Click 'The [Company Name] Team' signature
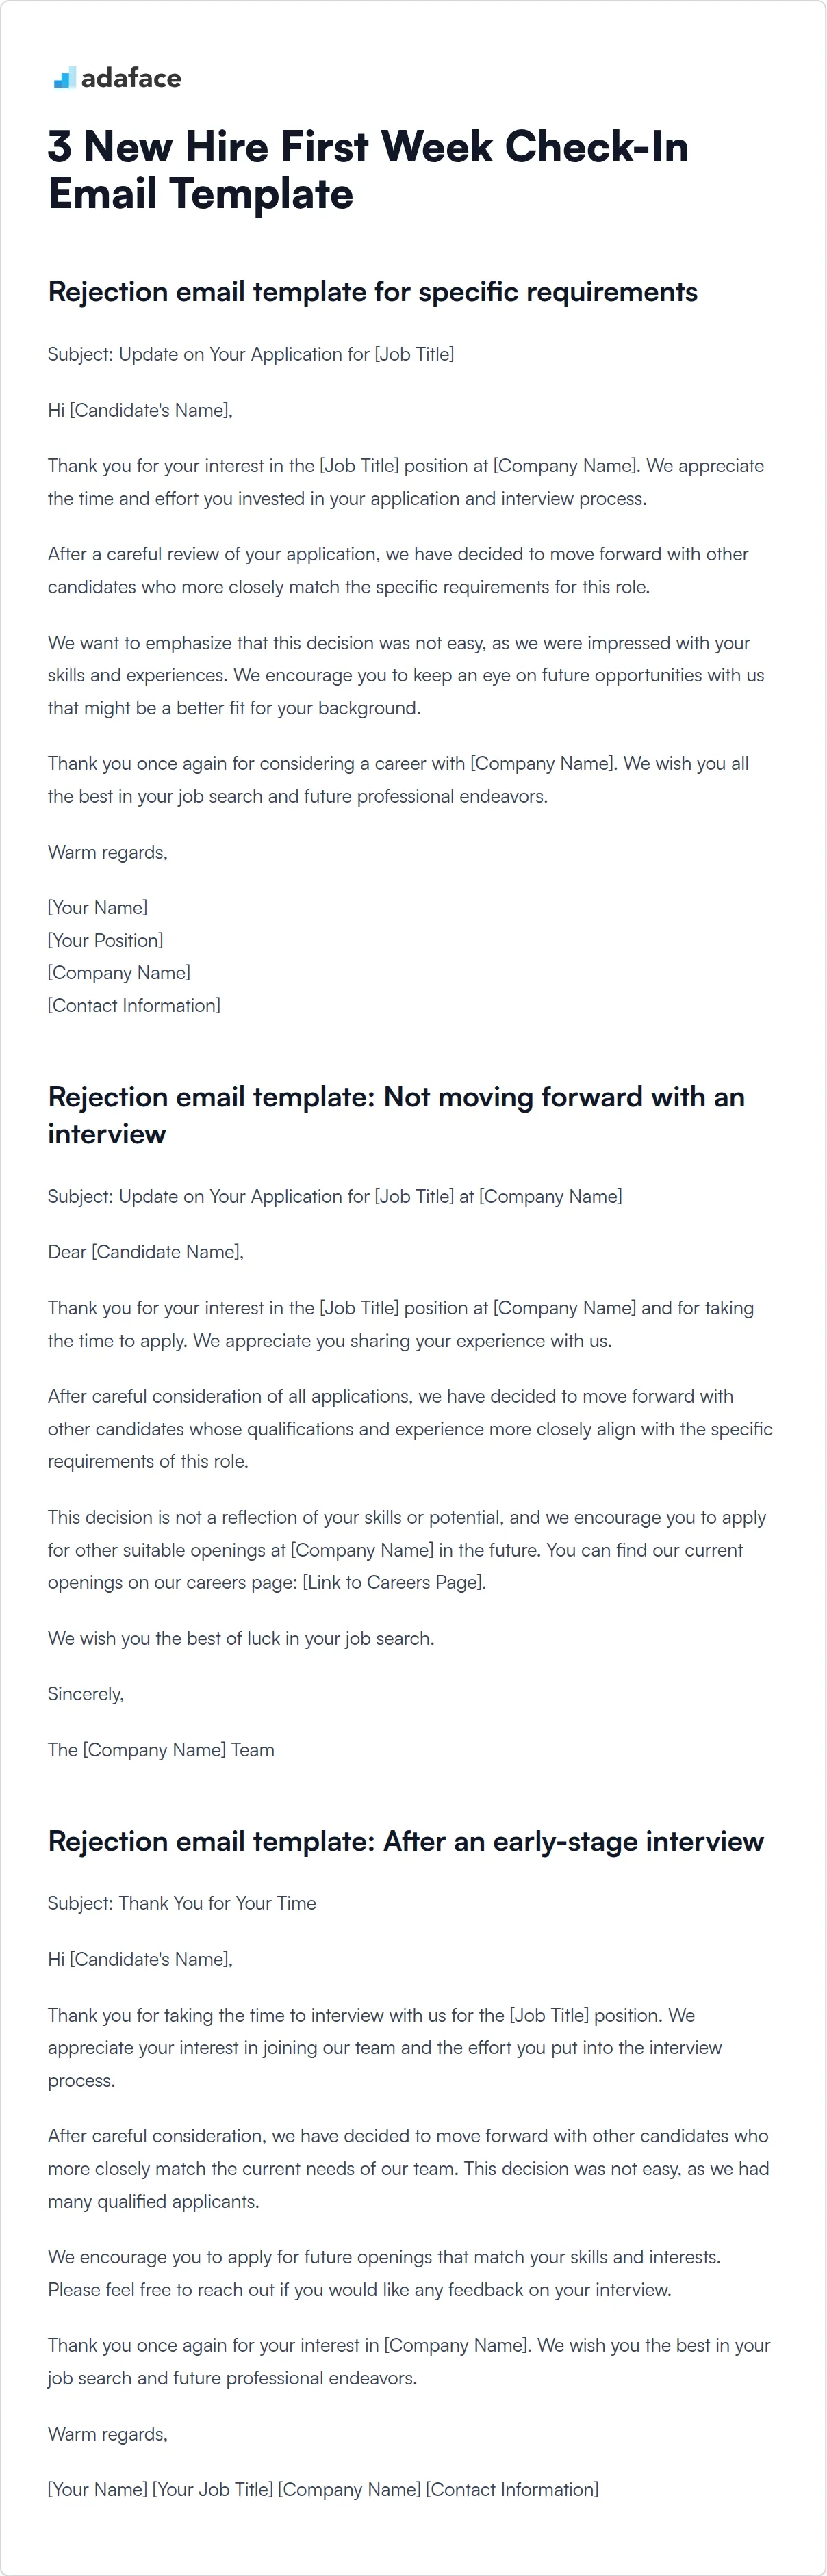This screenshot has width=827, height=2576. pos(161,1750)
